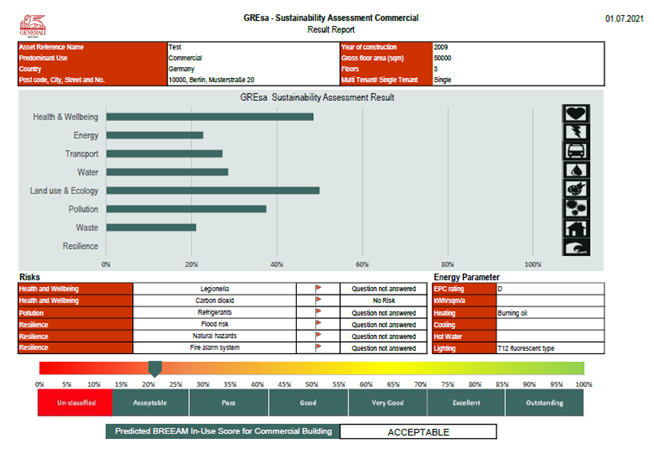Screen dimensions: 654x449
Task: Click the Carbon dioxid risk cell
Action: coord(214,300)
